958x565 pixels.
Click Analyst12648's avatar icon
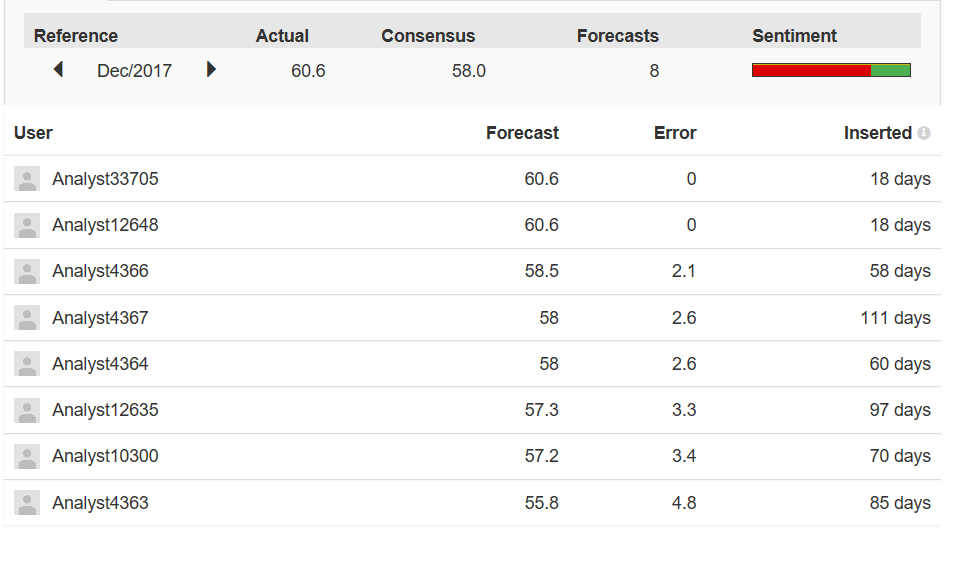coord(27,226)
